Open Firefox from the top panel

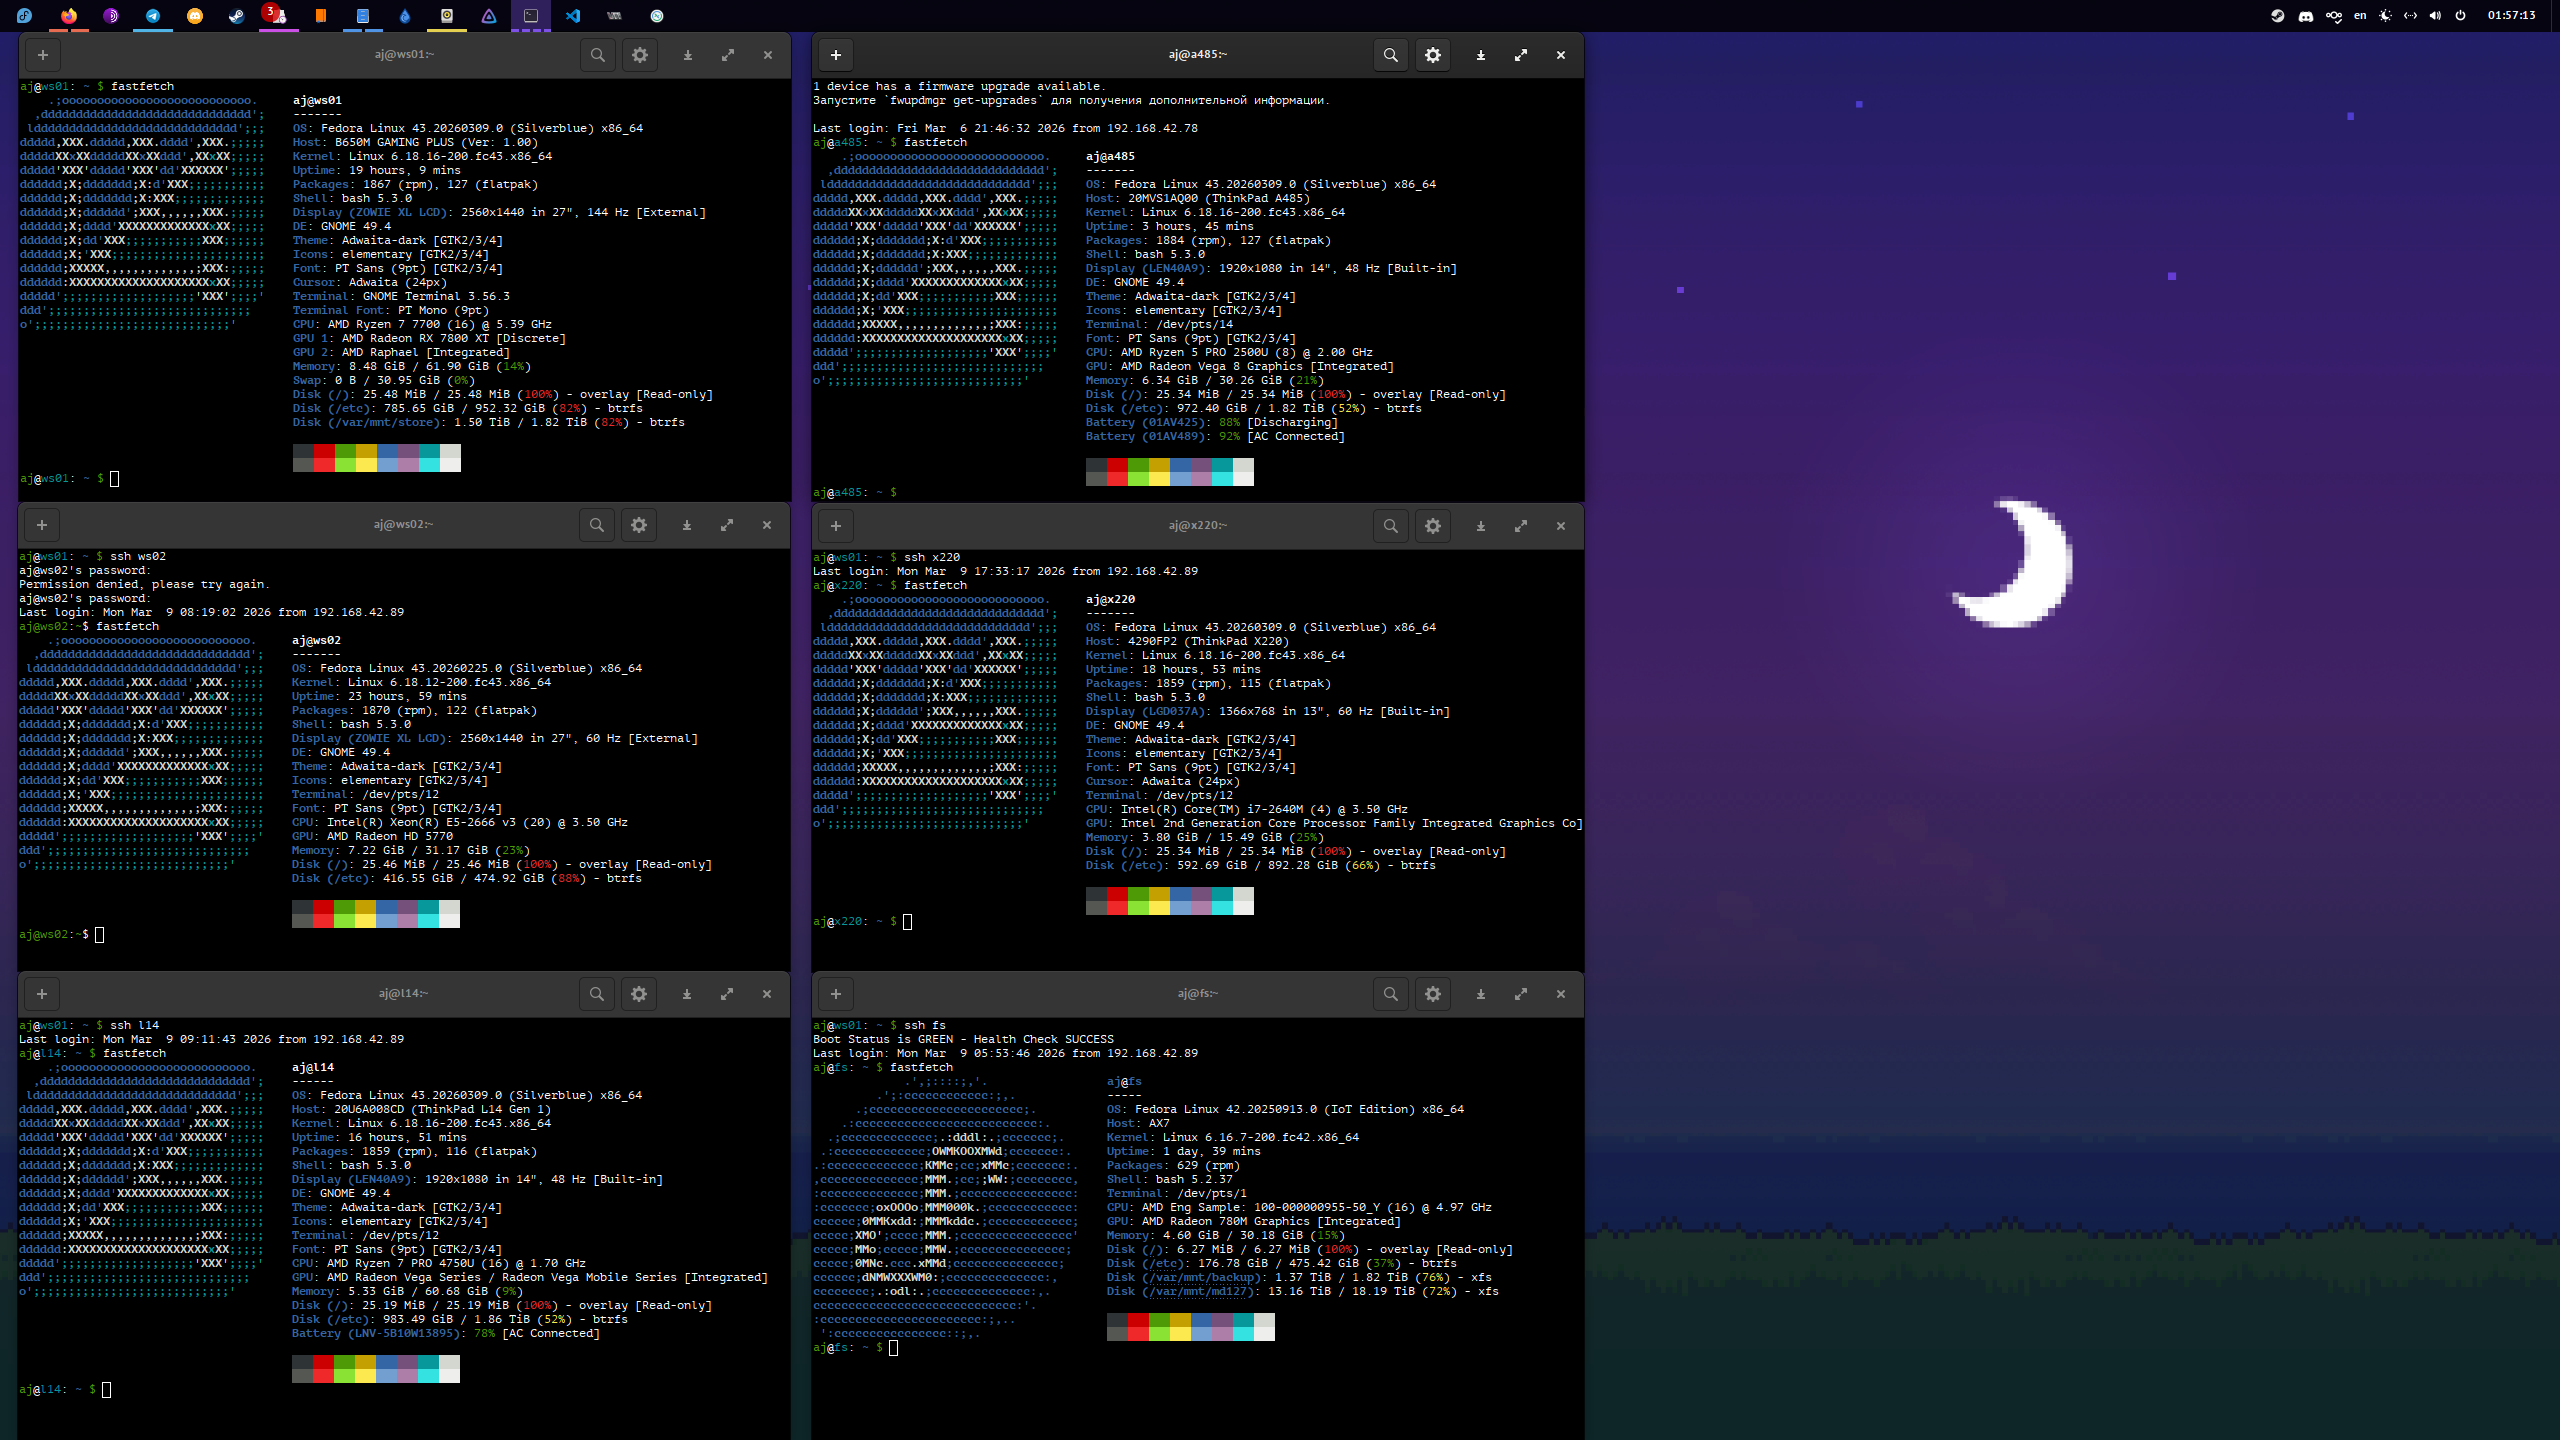68,15
